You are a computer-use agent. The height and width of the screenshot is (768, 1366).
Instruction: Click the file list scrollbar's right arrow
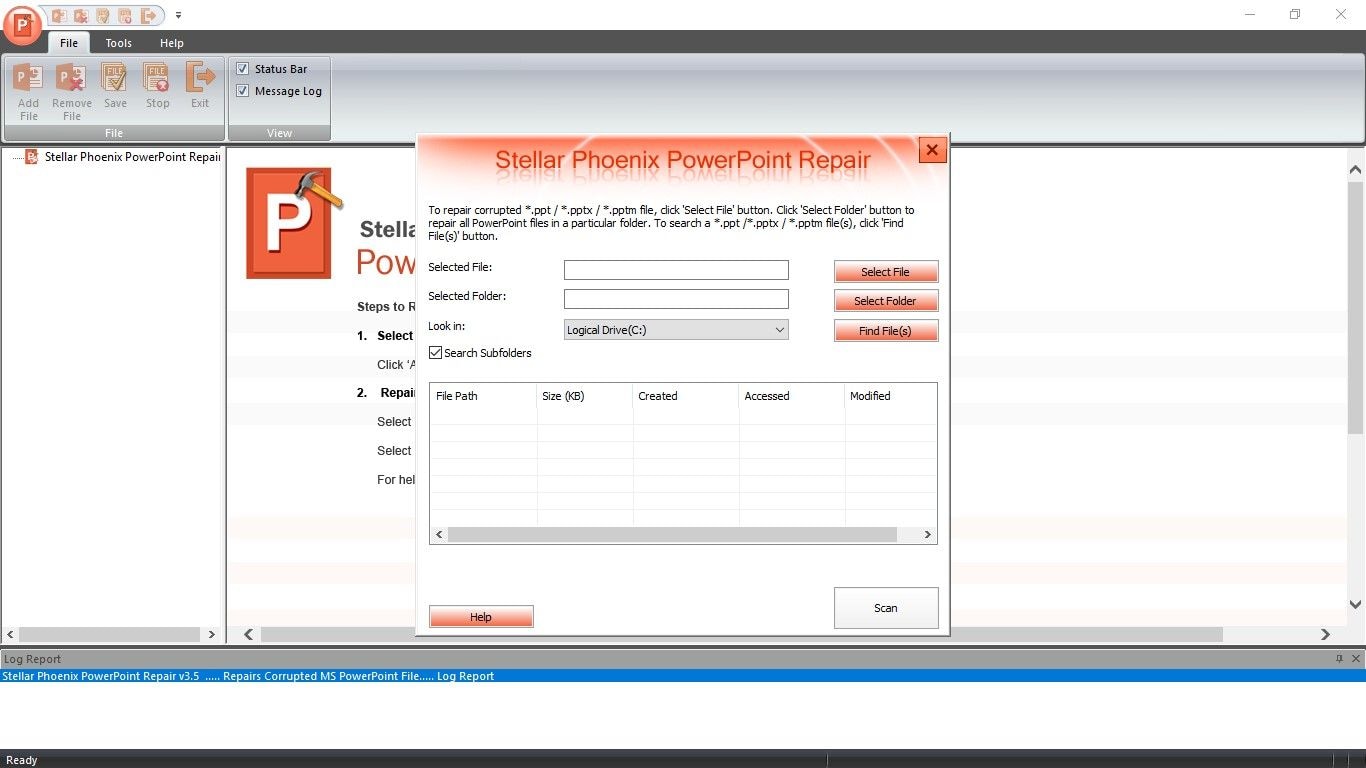[x=928, y=535]
